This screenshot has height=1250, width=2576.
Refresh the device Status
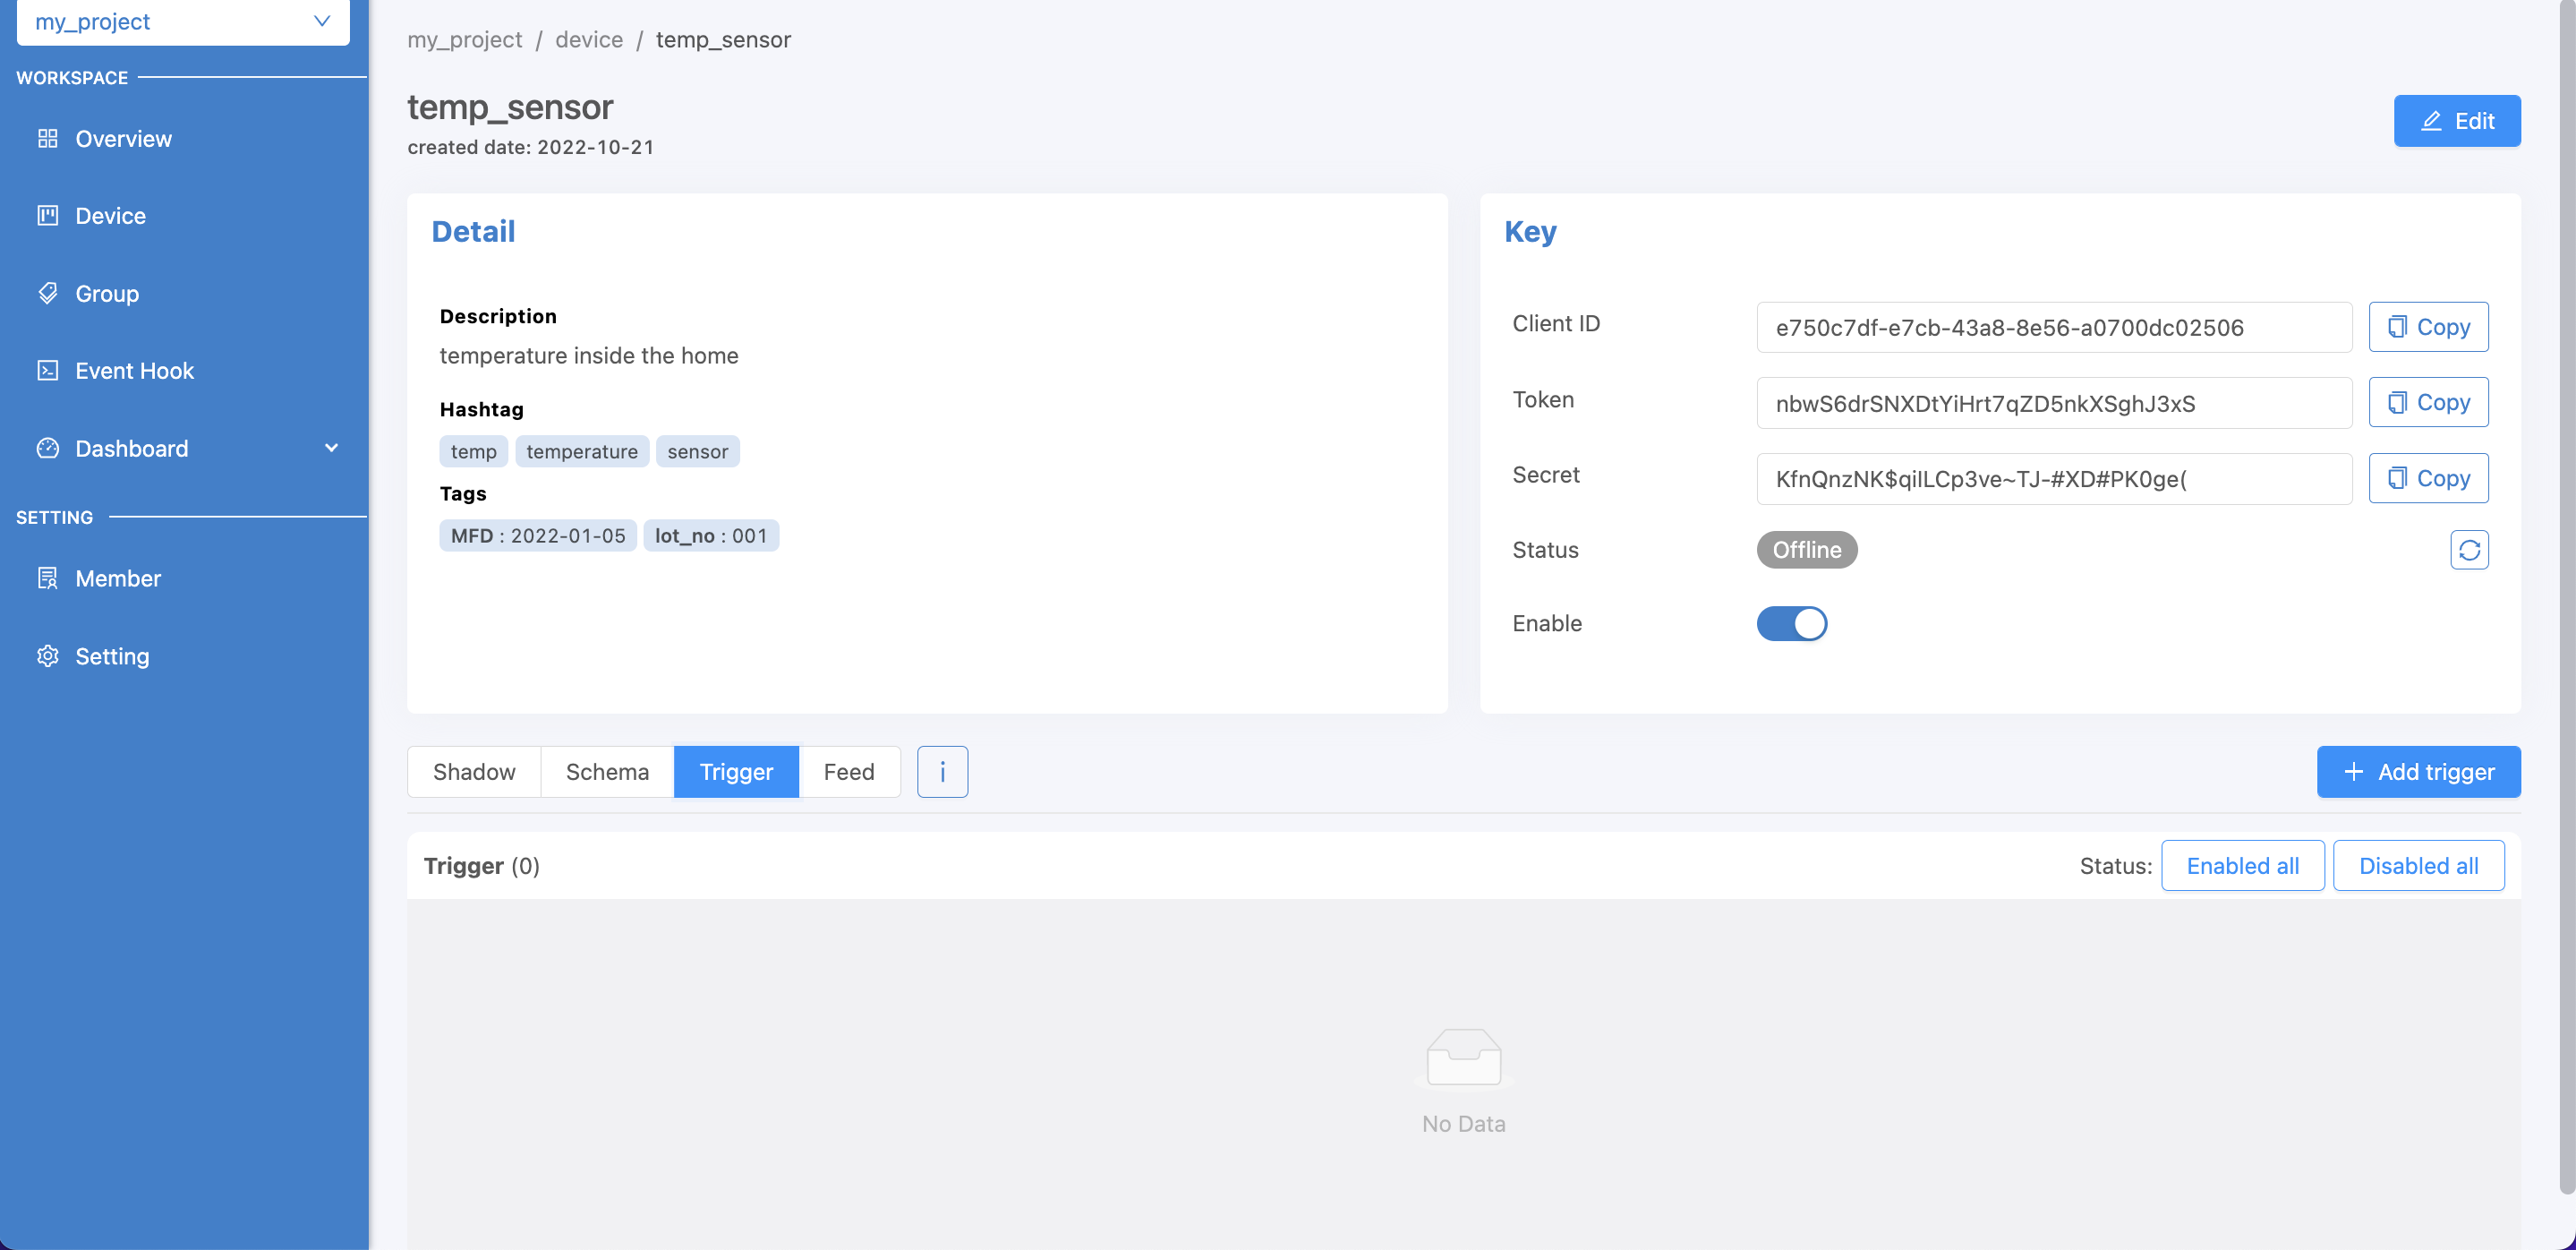2469,549
